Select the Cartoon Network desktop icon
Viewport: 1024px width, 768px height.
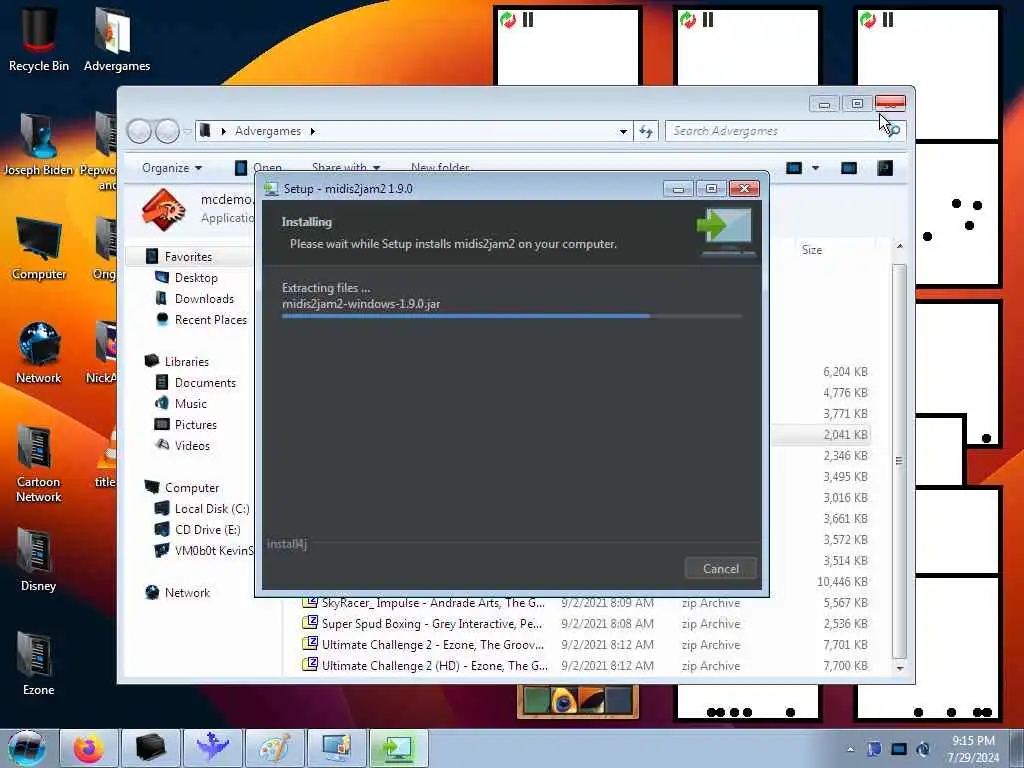(x=39, y=464)
